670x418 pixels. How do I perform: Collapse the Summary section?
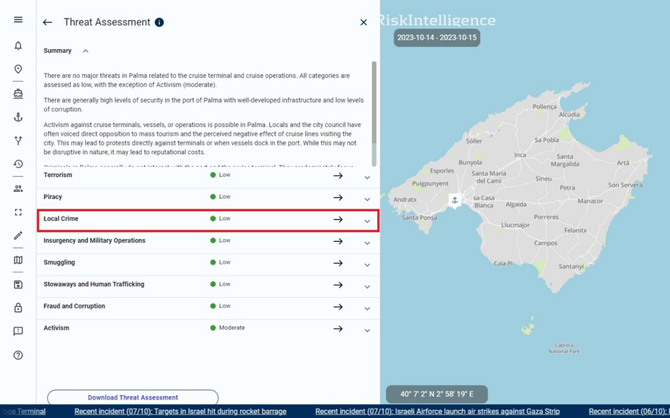86,51
